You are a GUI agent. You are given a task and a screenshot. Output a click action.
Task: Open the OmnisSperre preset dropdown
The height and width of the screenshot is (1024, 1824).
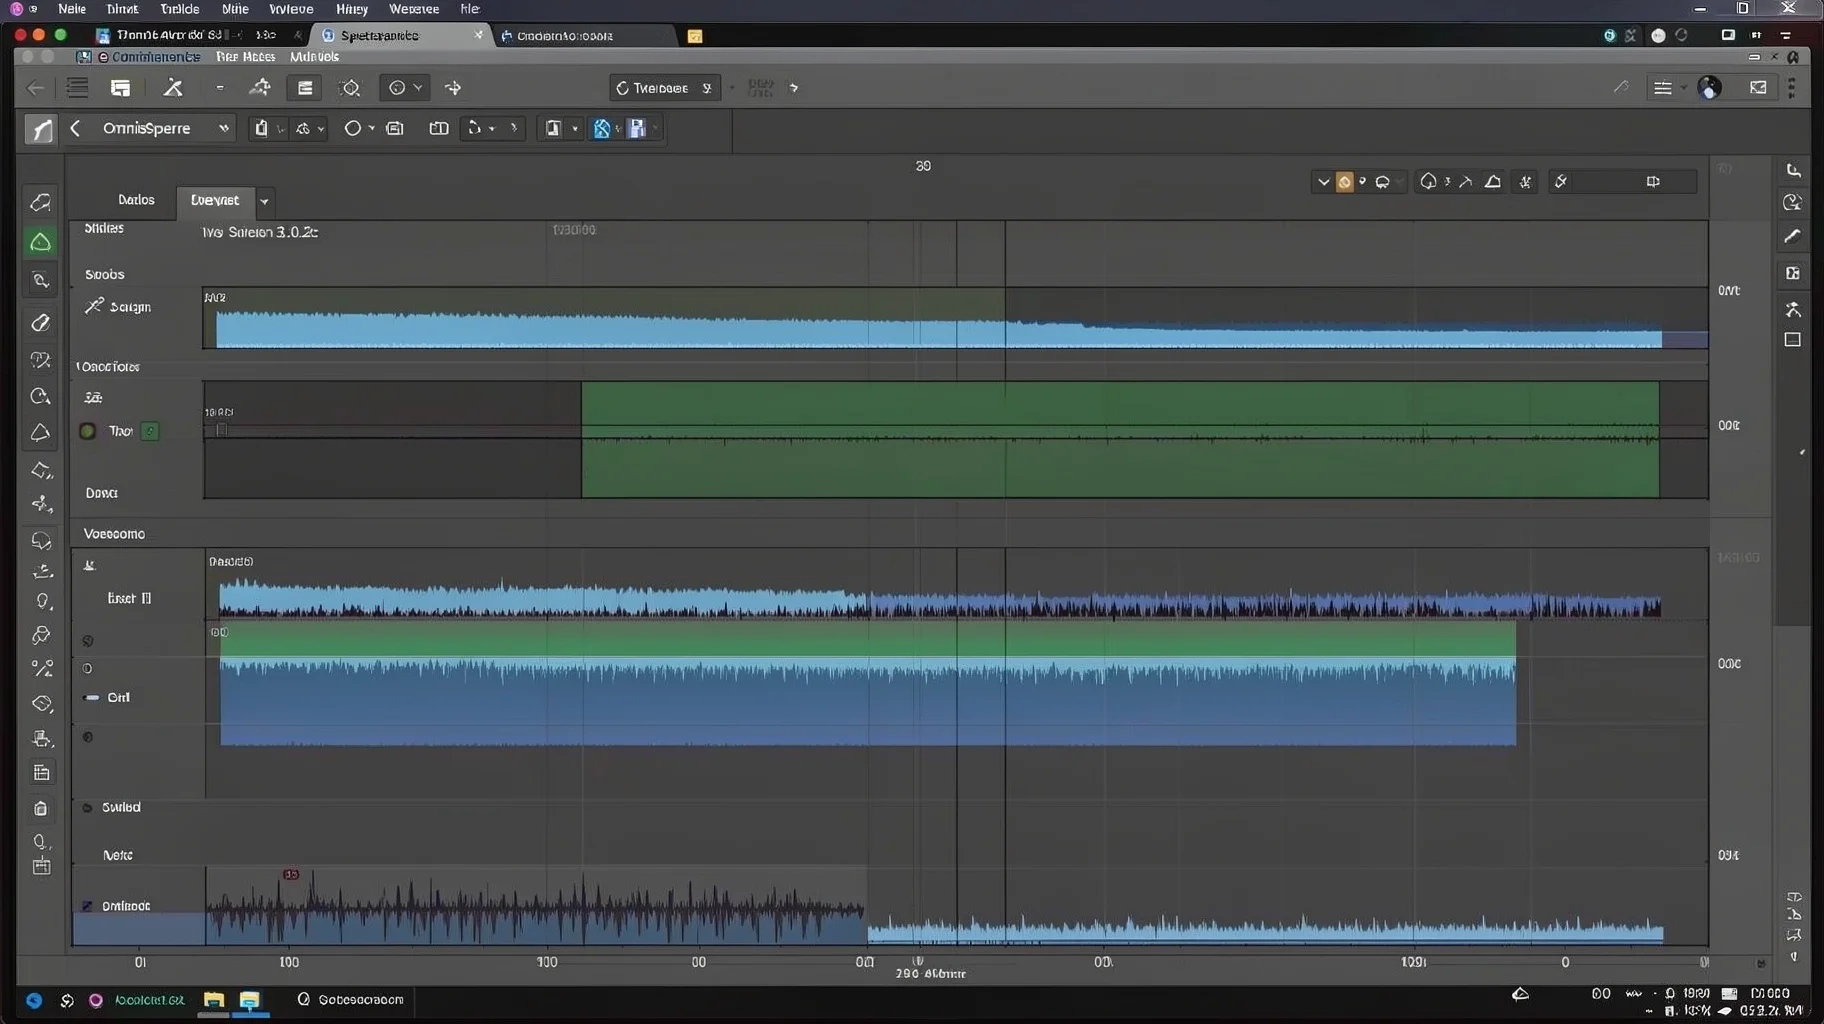[x=223, y=128]
